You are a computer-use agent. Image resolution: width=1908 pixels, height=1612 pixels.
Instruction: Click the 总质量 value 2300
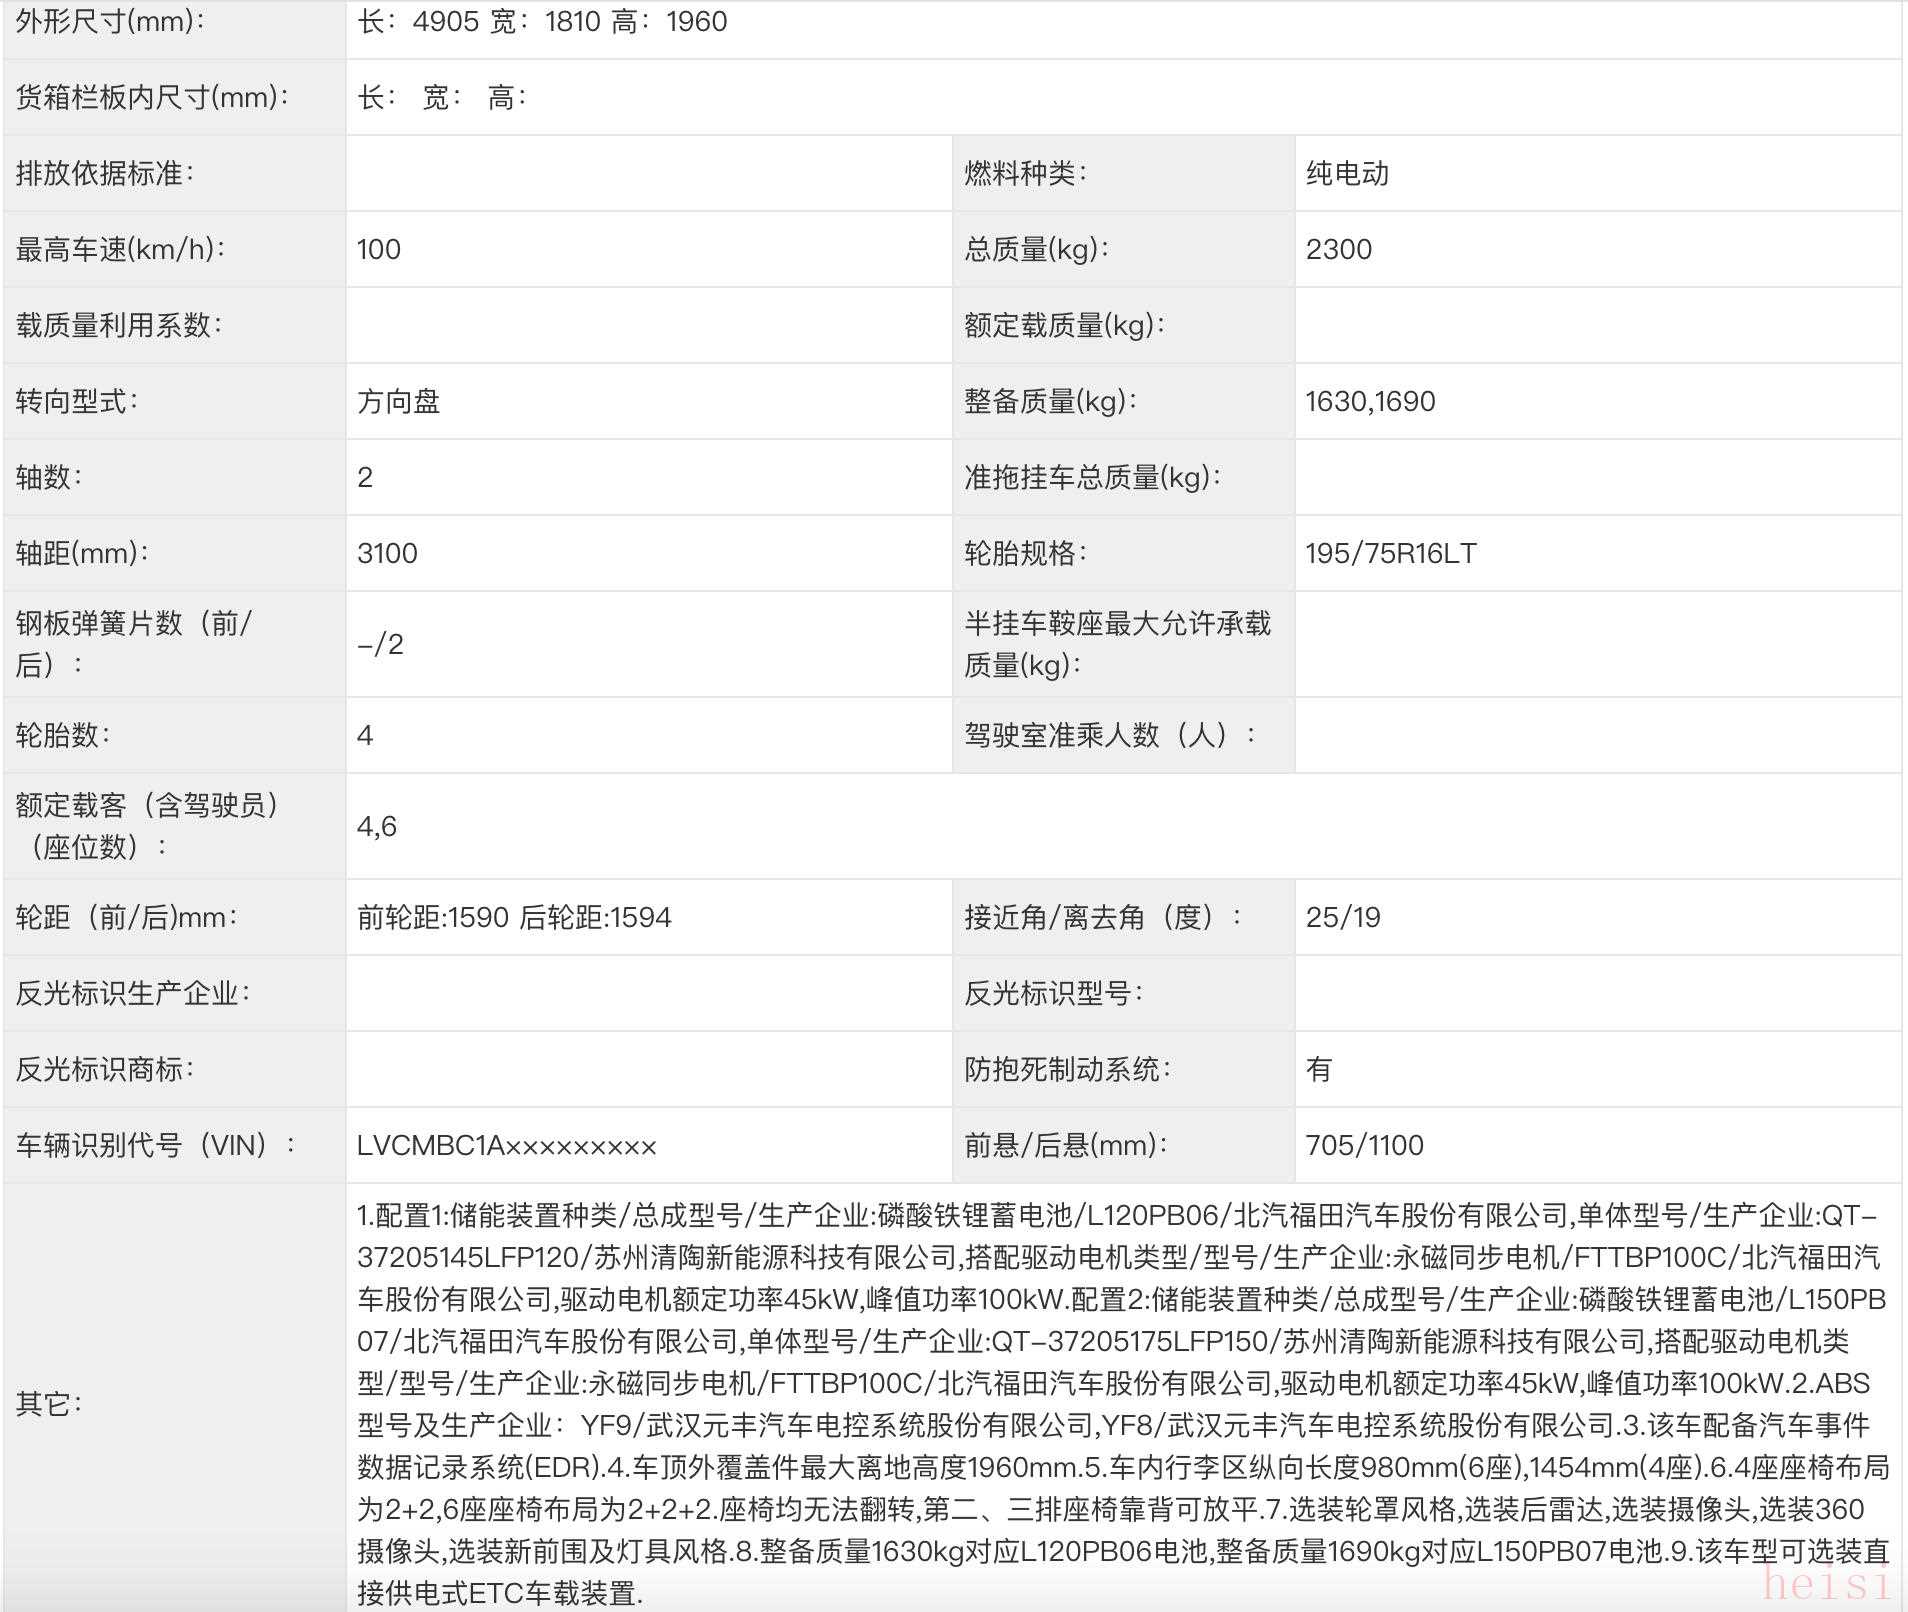1338,250
